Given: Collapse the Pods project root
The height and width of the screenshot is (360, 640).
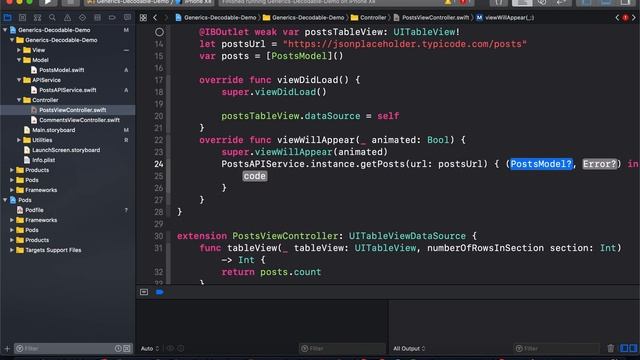Looking at the screenshot, I should [x=5, y=200].
